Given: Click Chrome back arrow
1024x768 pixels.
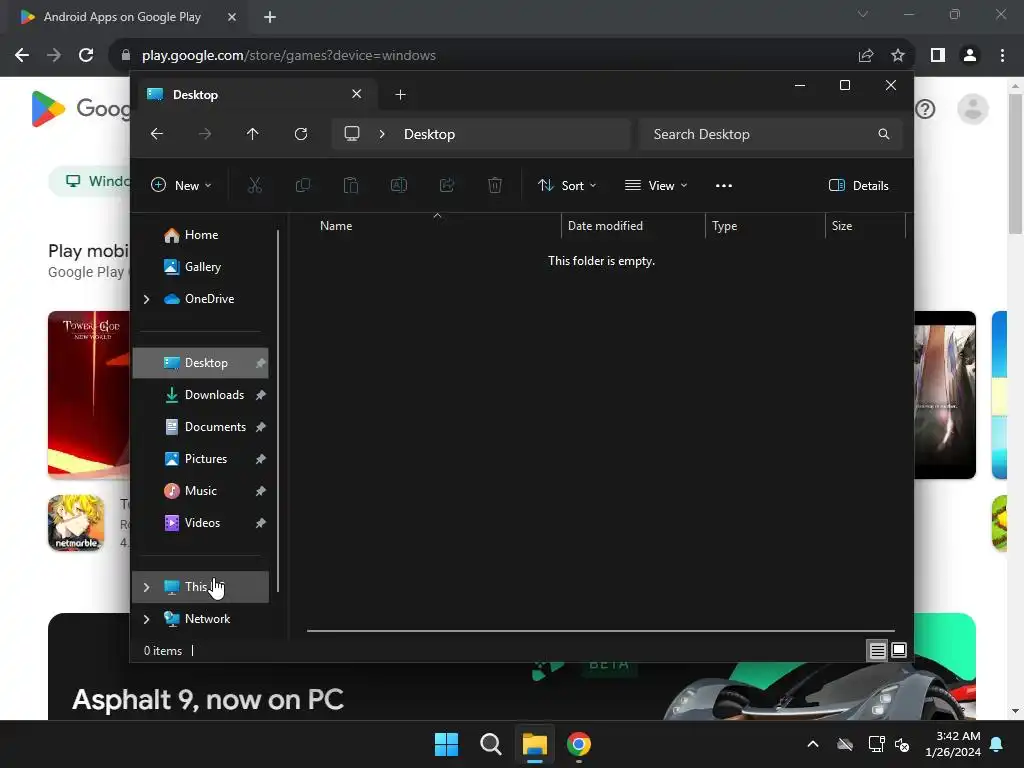Looking at the screenshot, I should (22, 56).
